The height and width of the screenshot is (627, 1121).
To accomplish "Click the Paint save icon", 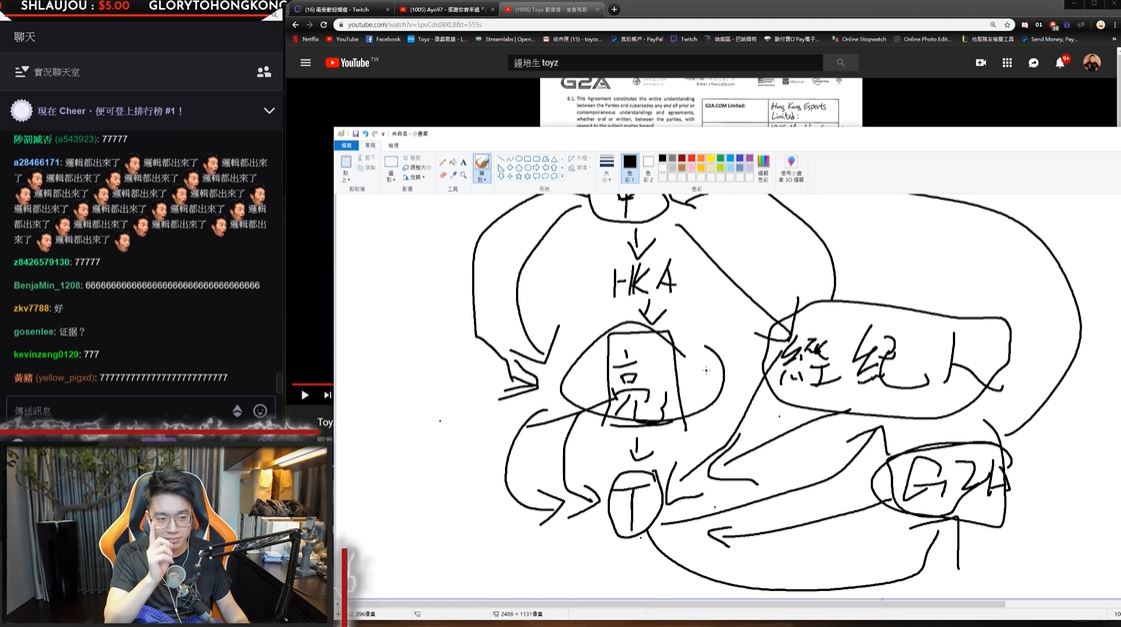I will coord(355,133).
